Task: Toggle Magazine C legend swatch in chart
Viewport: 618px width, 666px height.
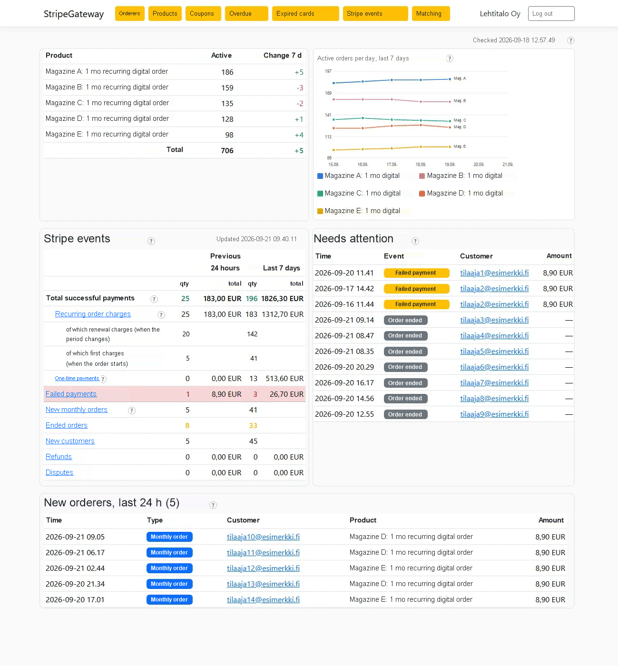Action: click(x=320, y=193)
